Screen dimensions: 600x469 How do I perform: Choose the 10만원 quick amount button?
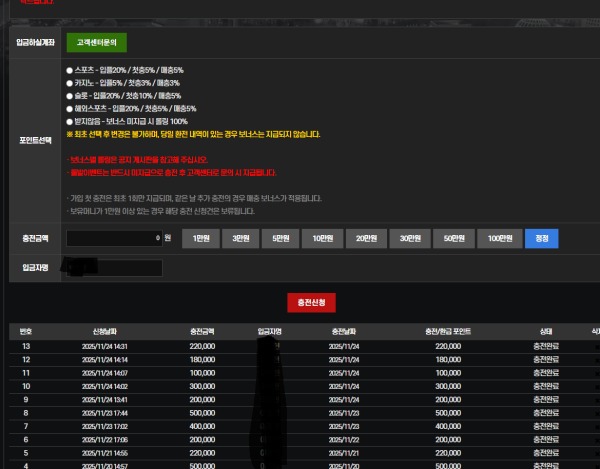(322, 239)
